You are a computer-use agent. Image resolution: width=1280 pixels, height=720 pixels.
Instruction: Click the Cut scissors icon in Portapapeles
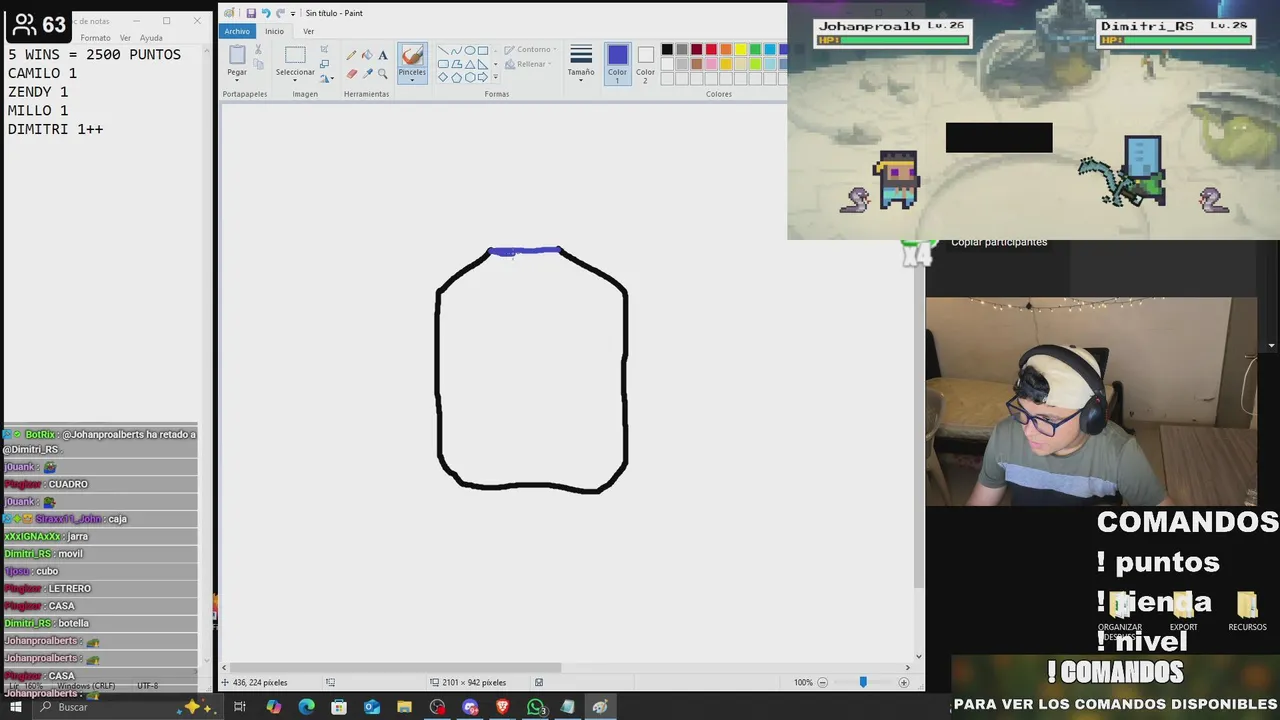point(258,49)
